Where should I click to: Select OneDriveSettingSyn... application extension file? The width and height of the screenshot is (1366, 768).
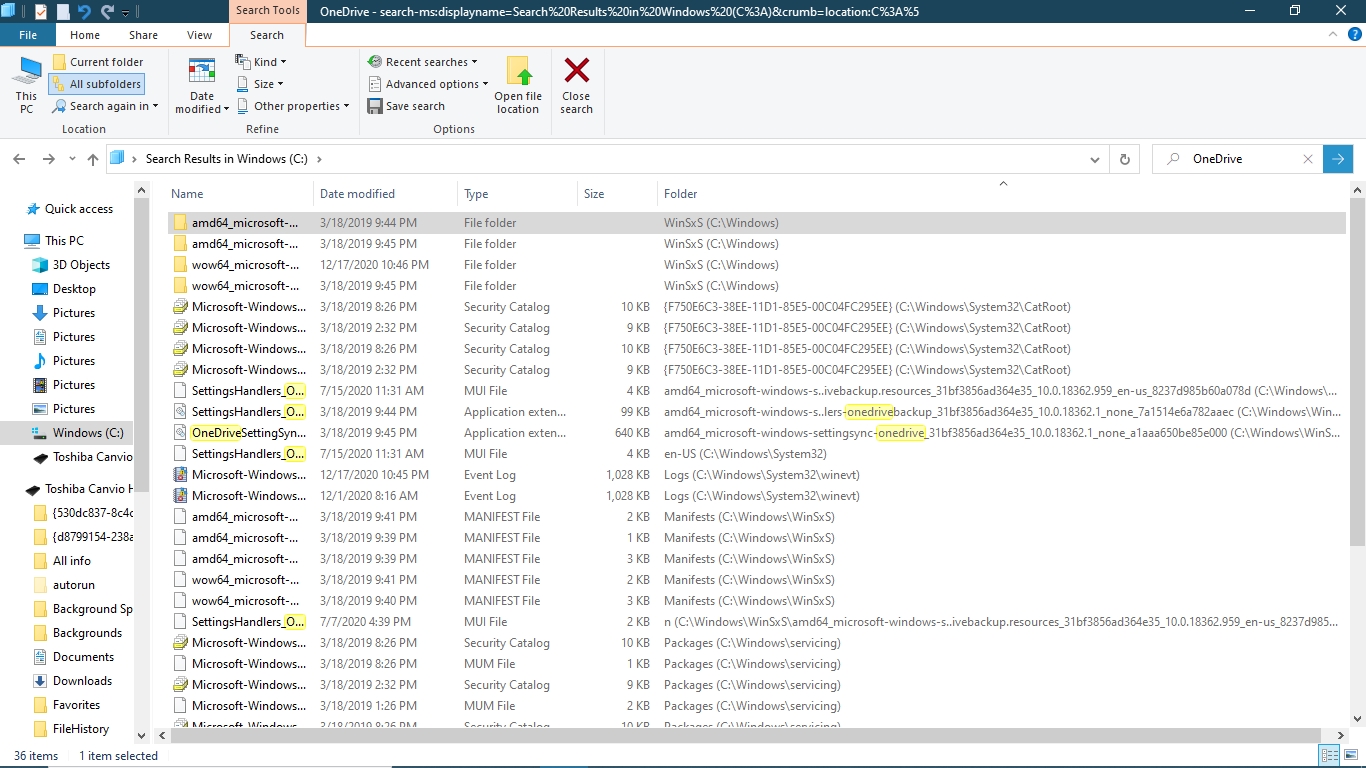[757, 433]
